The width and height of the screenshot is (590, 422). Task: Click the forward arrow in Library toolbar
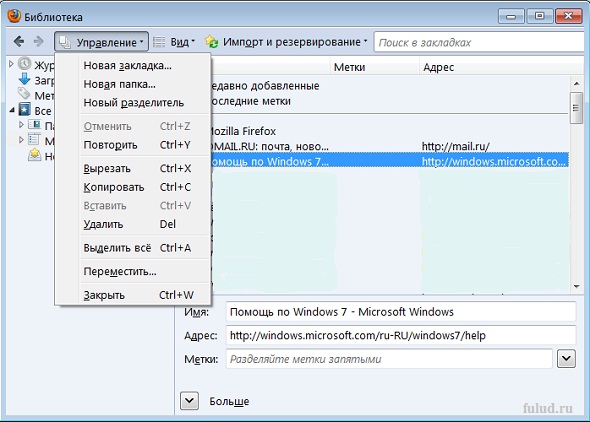pos(38,41)
